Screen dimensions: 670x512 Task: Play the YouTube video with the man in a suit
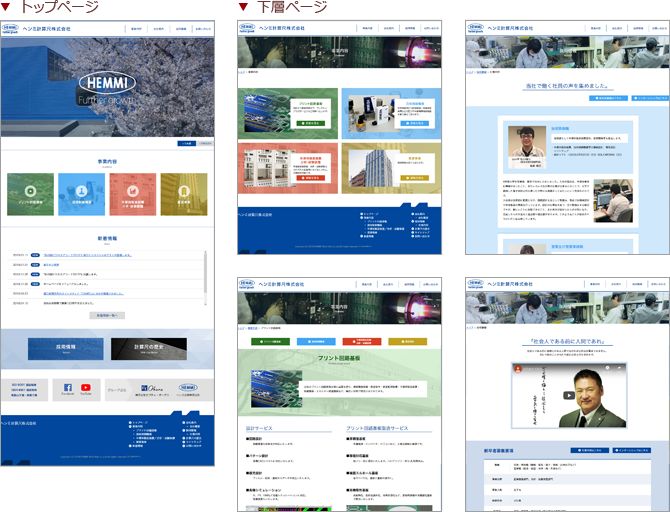[x=569, y=395]
